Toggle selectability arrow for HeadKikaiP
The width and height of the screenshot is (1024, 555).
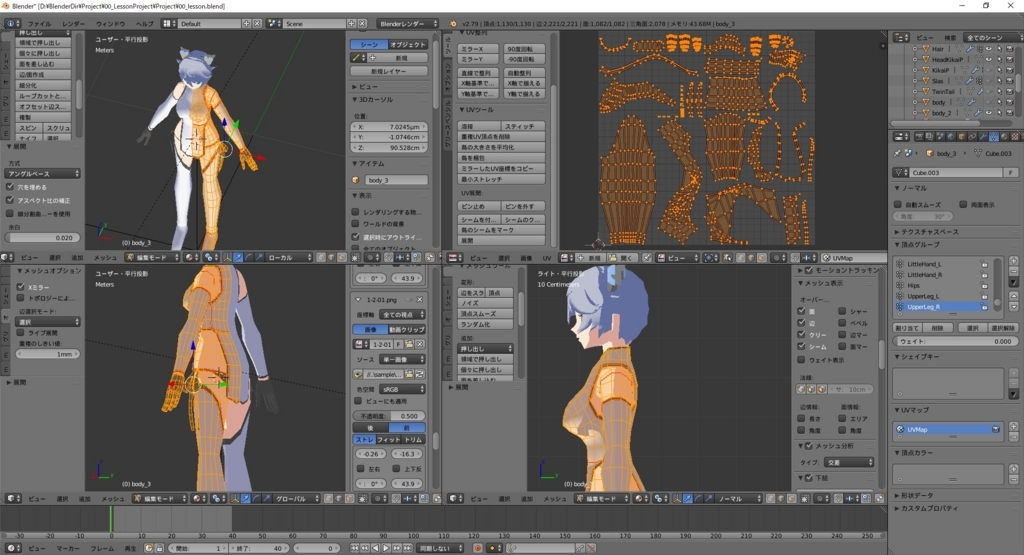coord(999,59)
